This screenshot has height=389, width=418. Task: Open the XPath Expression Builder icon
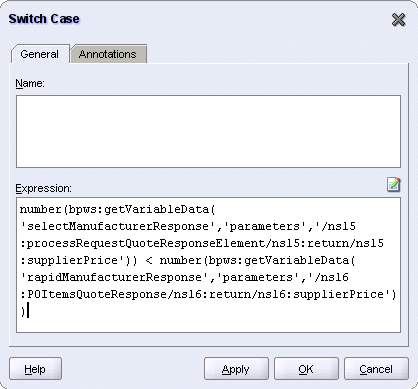coord(393,184)
